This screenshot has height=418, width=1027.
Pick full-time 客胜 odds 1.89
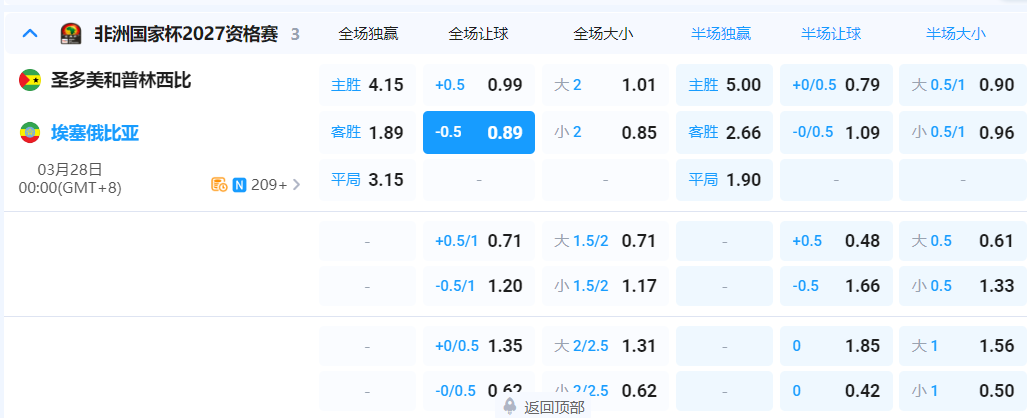click(367, 132)
